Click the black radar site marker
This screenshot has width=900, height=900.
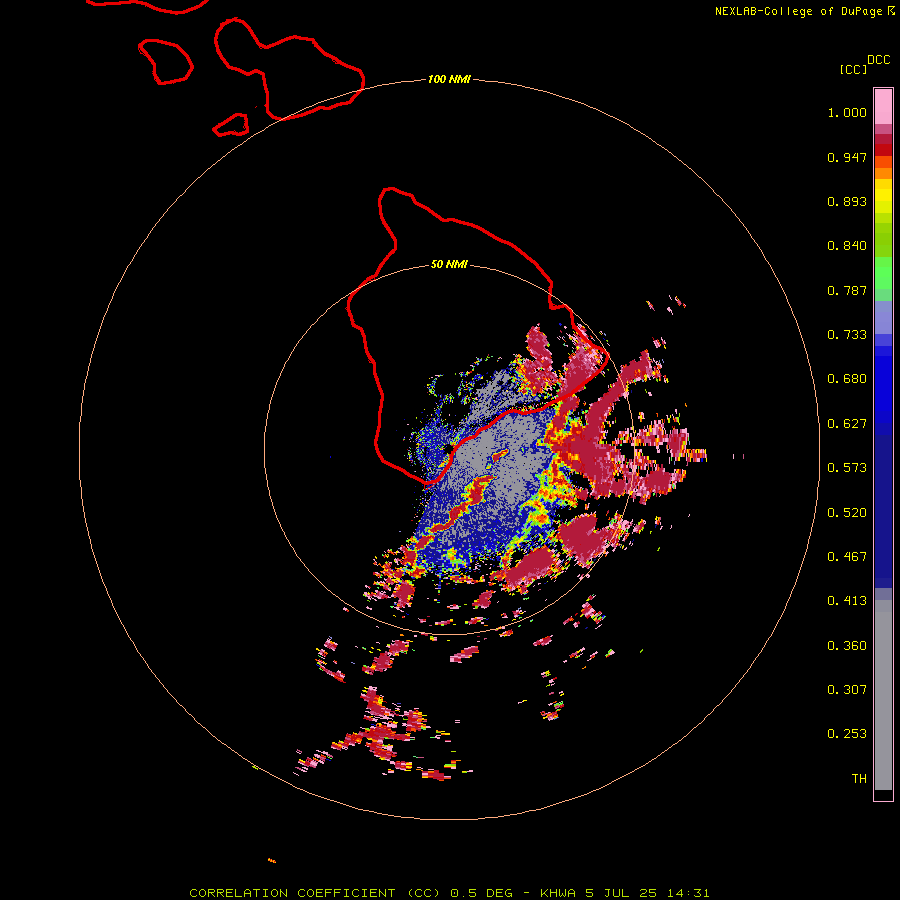point(448,449)
